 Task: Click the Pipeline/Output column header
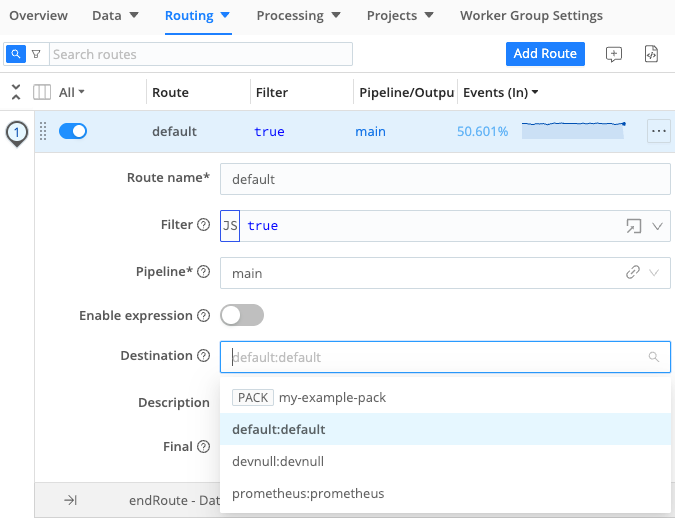click(x=406, y=93)
